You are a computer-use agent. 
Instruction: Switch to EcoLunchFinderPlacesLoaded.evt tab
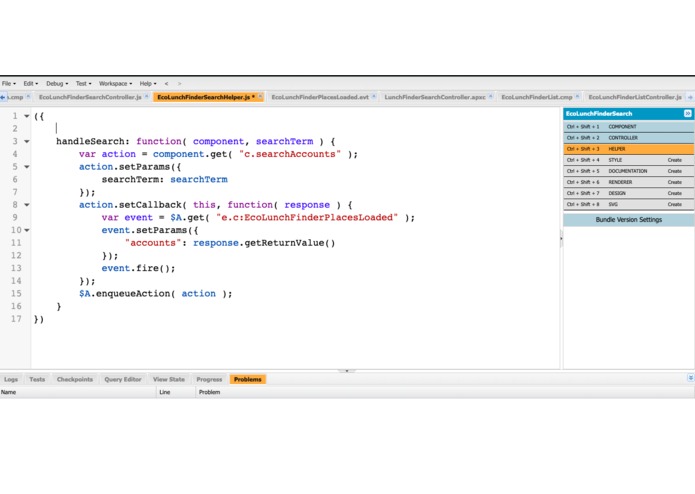[x=320, y=97]
